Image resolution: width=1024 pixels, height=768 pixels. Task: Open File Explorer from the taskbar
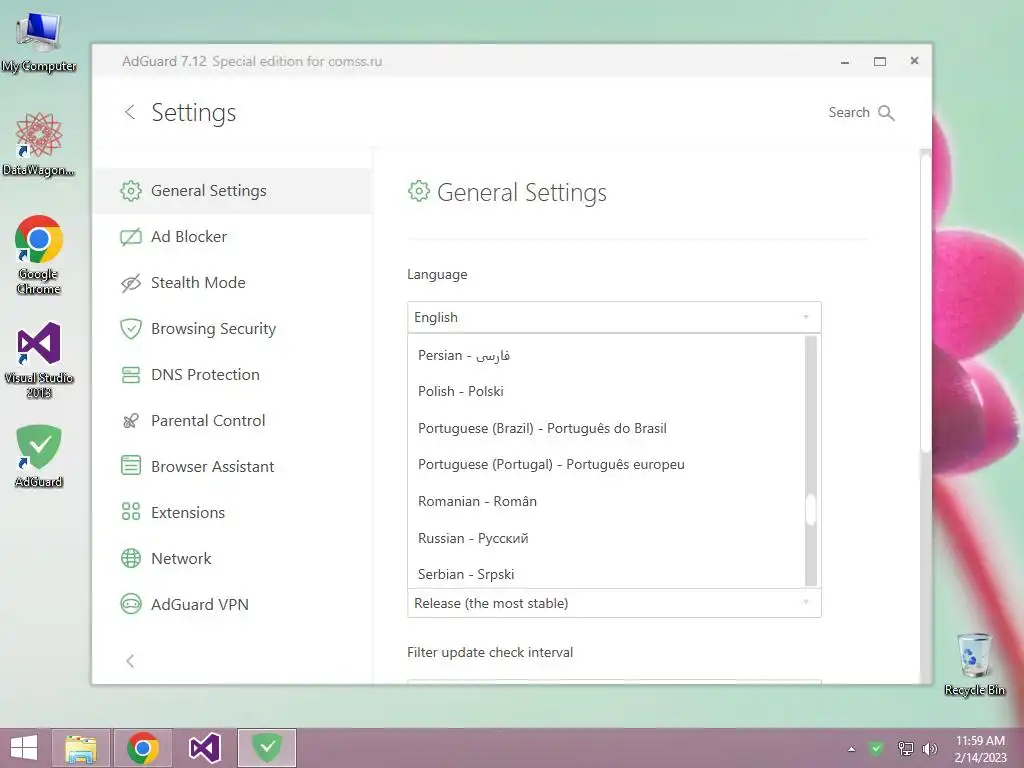coord(81,748)
